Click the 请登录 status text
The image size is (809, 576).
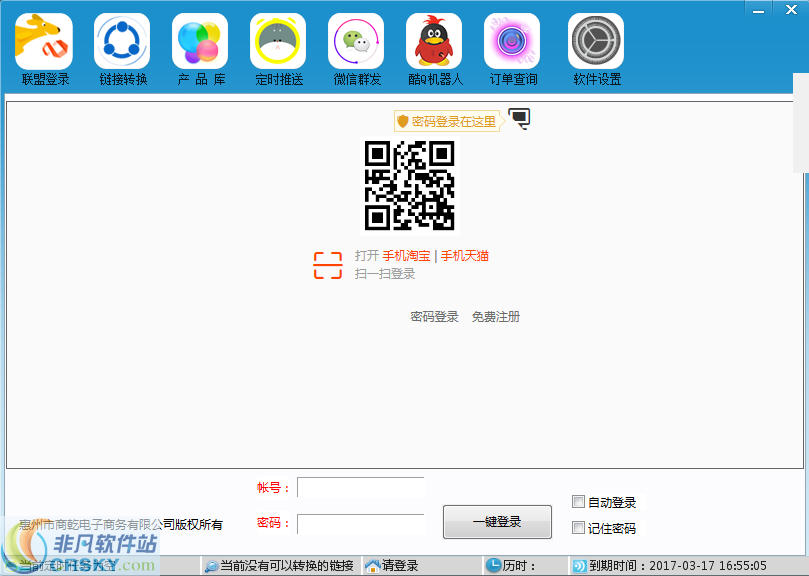click(400, 566)
